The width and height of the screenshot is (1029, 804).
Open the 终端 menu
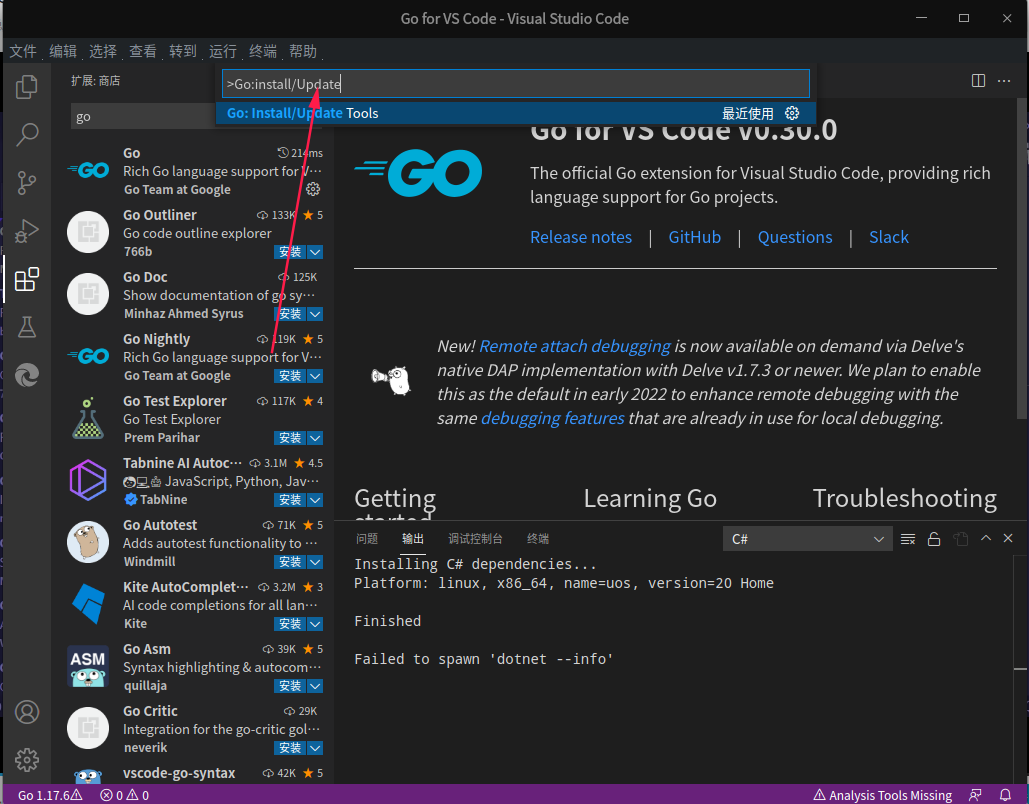point(263,51)
